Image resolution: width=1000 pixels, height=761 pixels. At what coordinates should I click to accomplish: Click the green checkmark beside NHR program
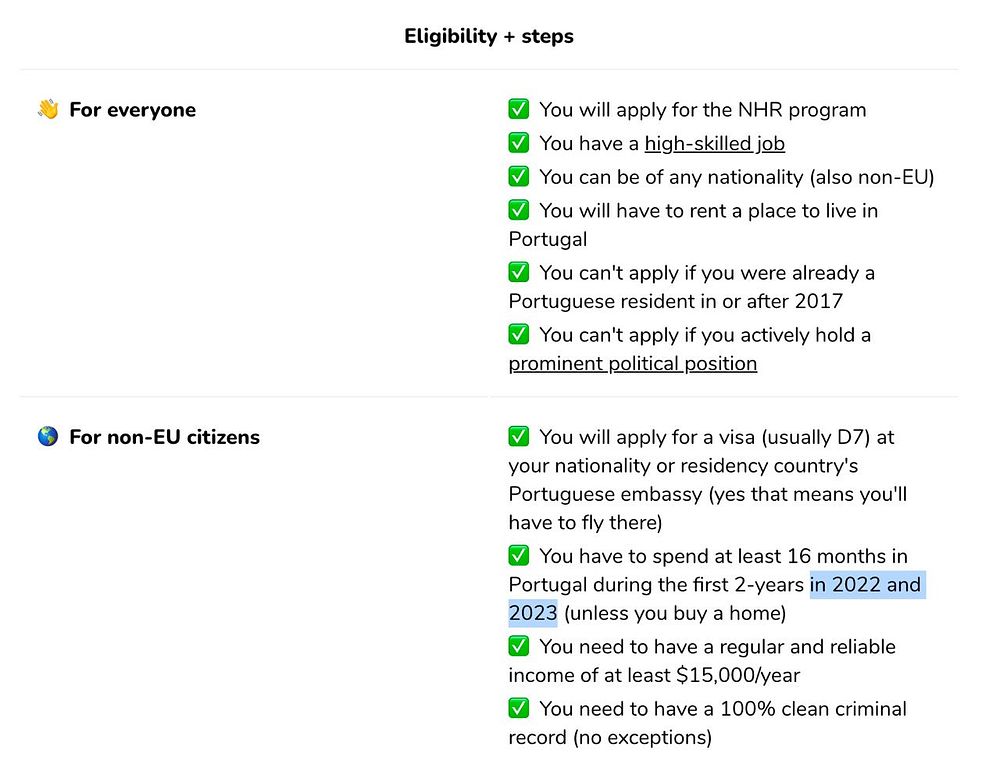(519, 110)
